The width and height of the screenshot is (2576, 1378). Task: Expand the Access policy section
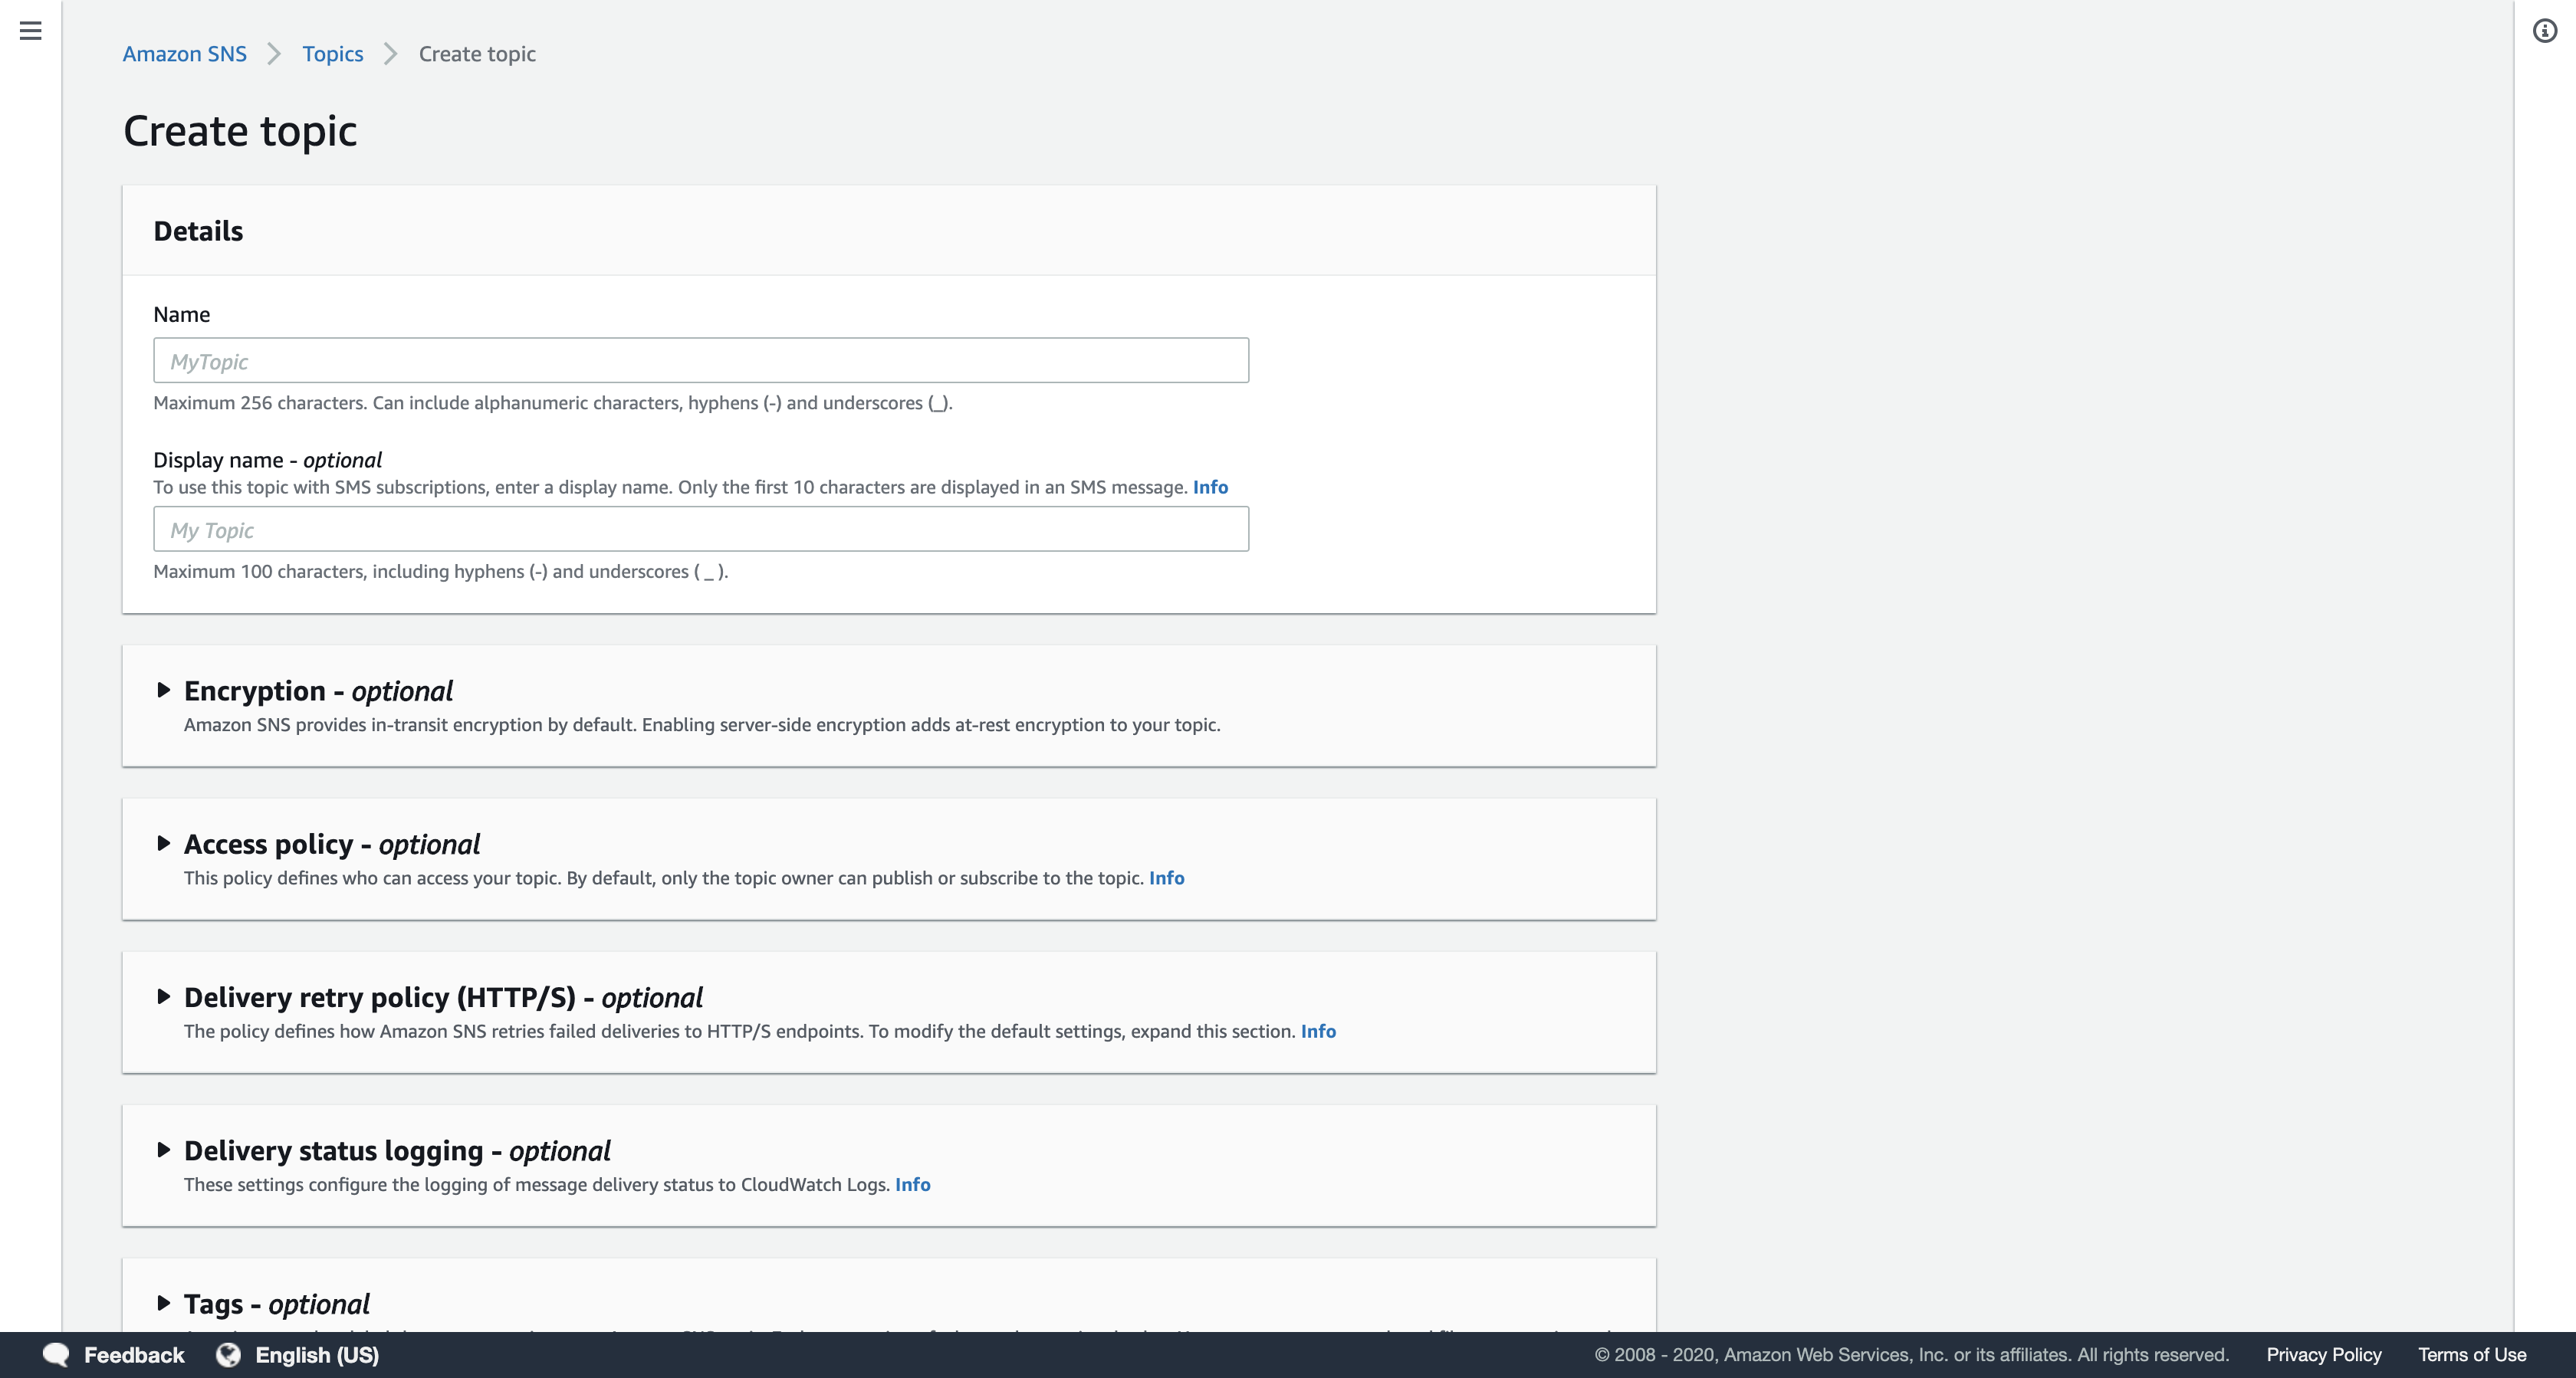[x=164, y=843]
